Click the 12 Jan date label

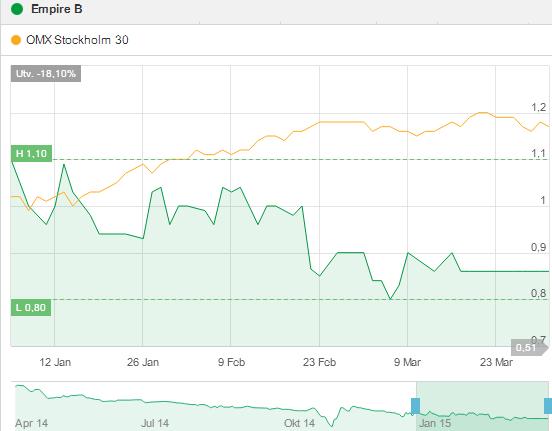coord(55,362)
